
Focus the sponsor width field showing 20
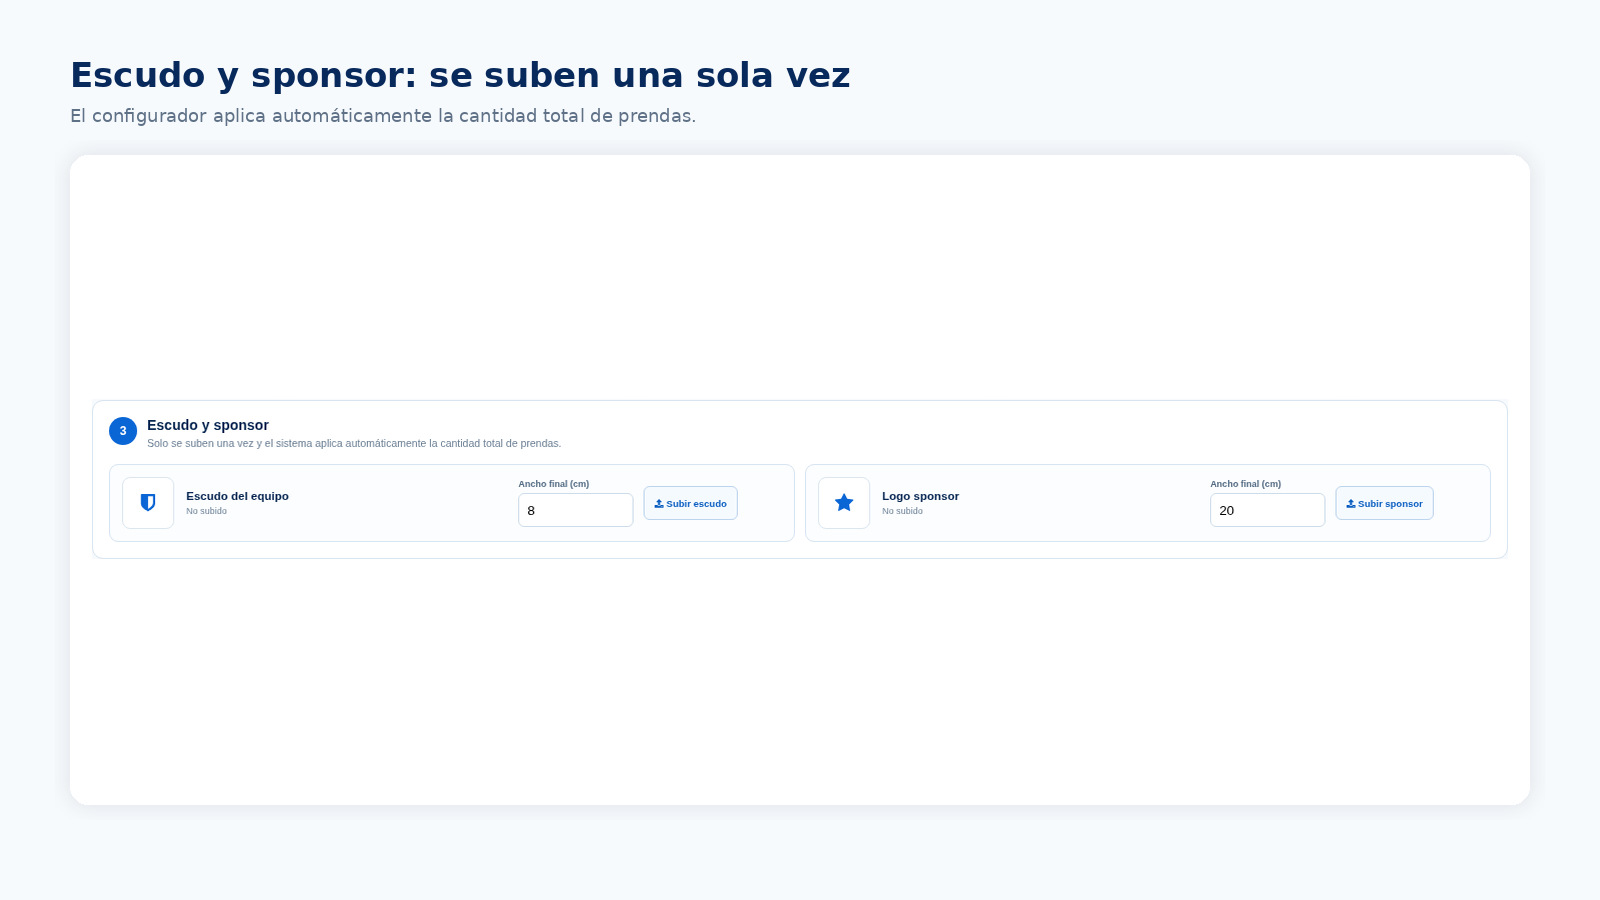click(1267, 510)
